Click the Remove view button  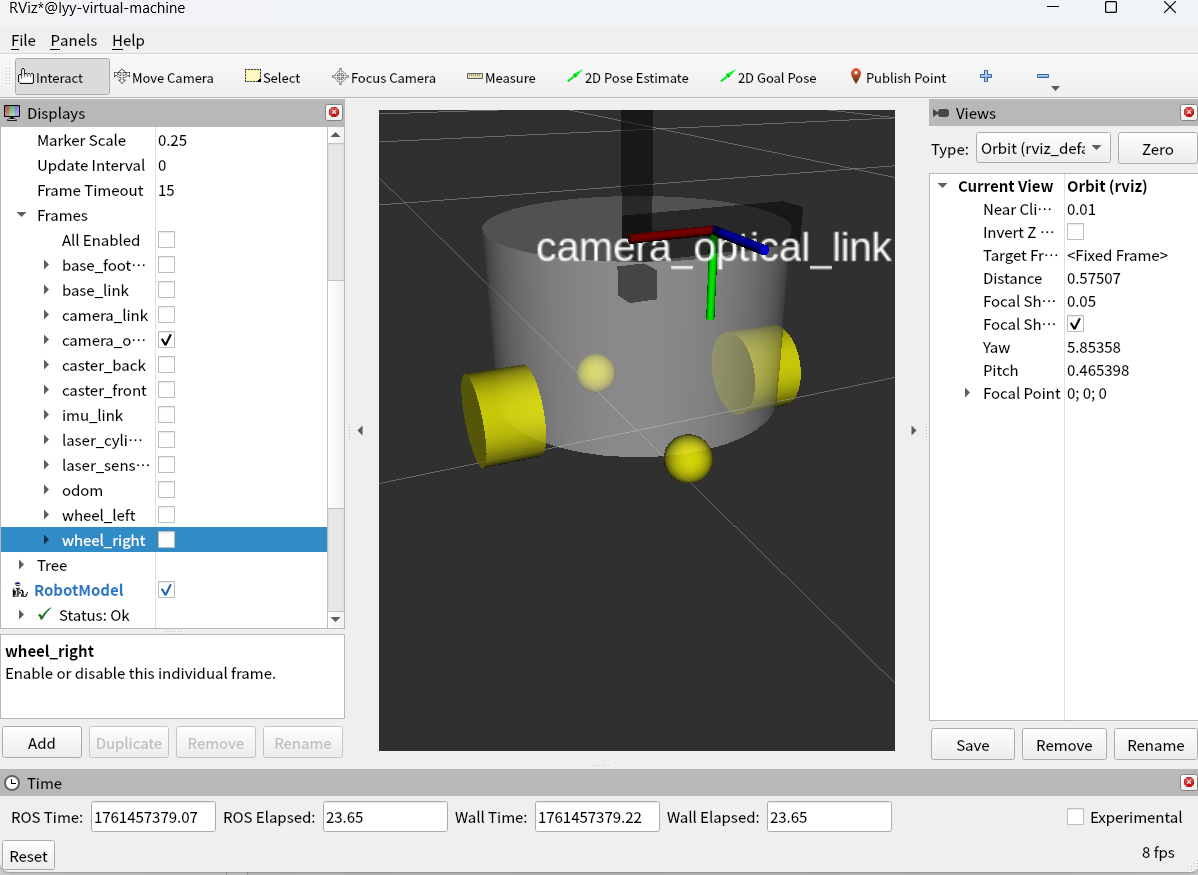click(x=1064, y=744)
